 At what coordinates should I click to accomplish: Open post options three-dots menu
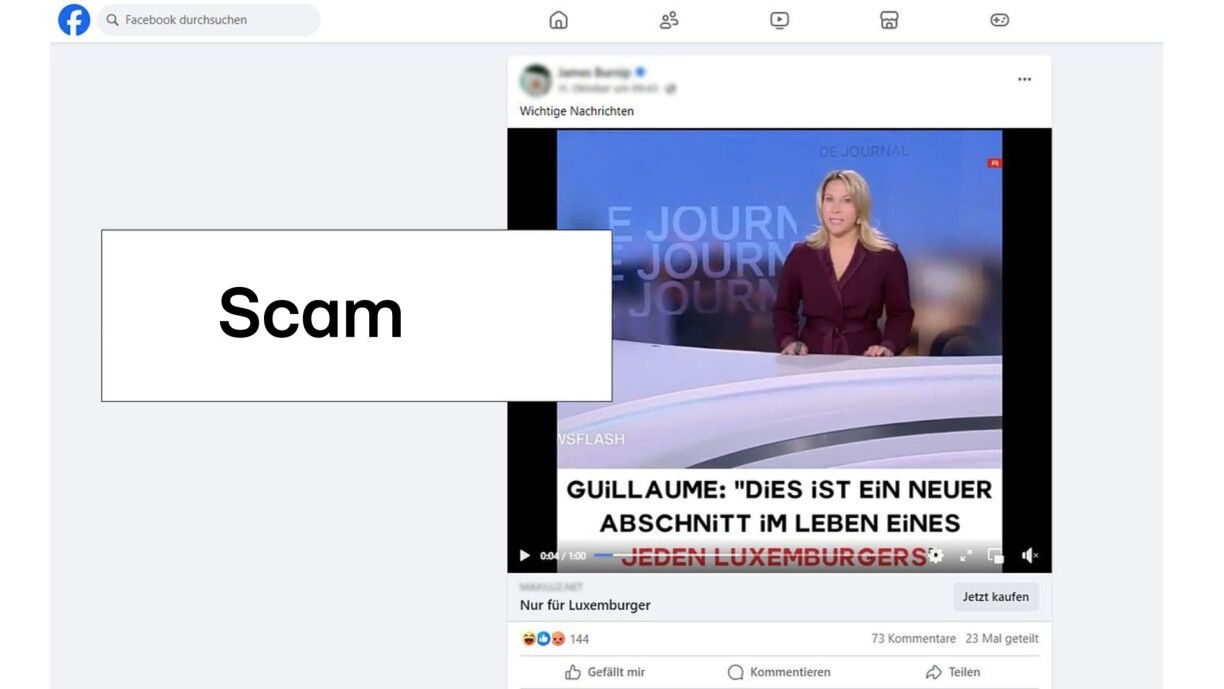coord(1024,79)
